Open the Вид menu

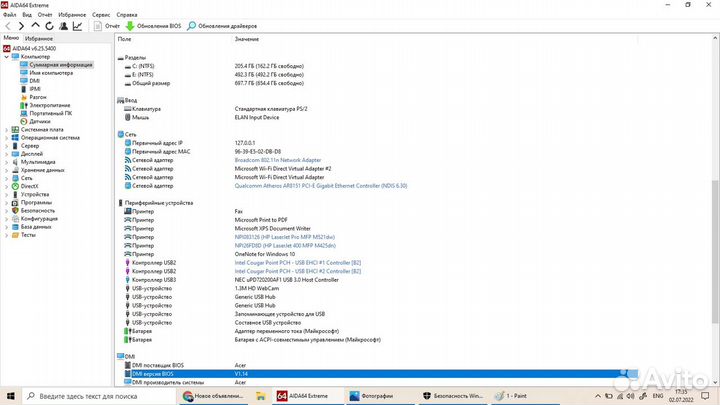[x=27, y=15]
